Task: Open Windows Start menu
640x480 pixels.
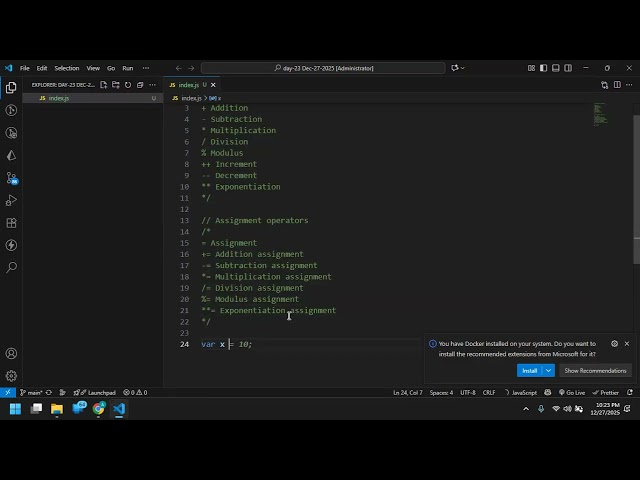Action: (16, 409)
